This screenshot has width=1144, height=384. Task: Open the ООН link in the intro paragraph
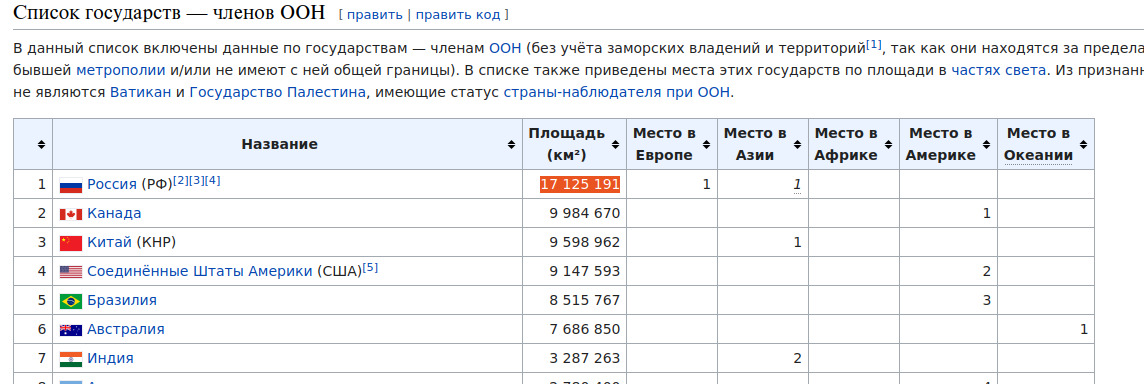coord(505,49)
